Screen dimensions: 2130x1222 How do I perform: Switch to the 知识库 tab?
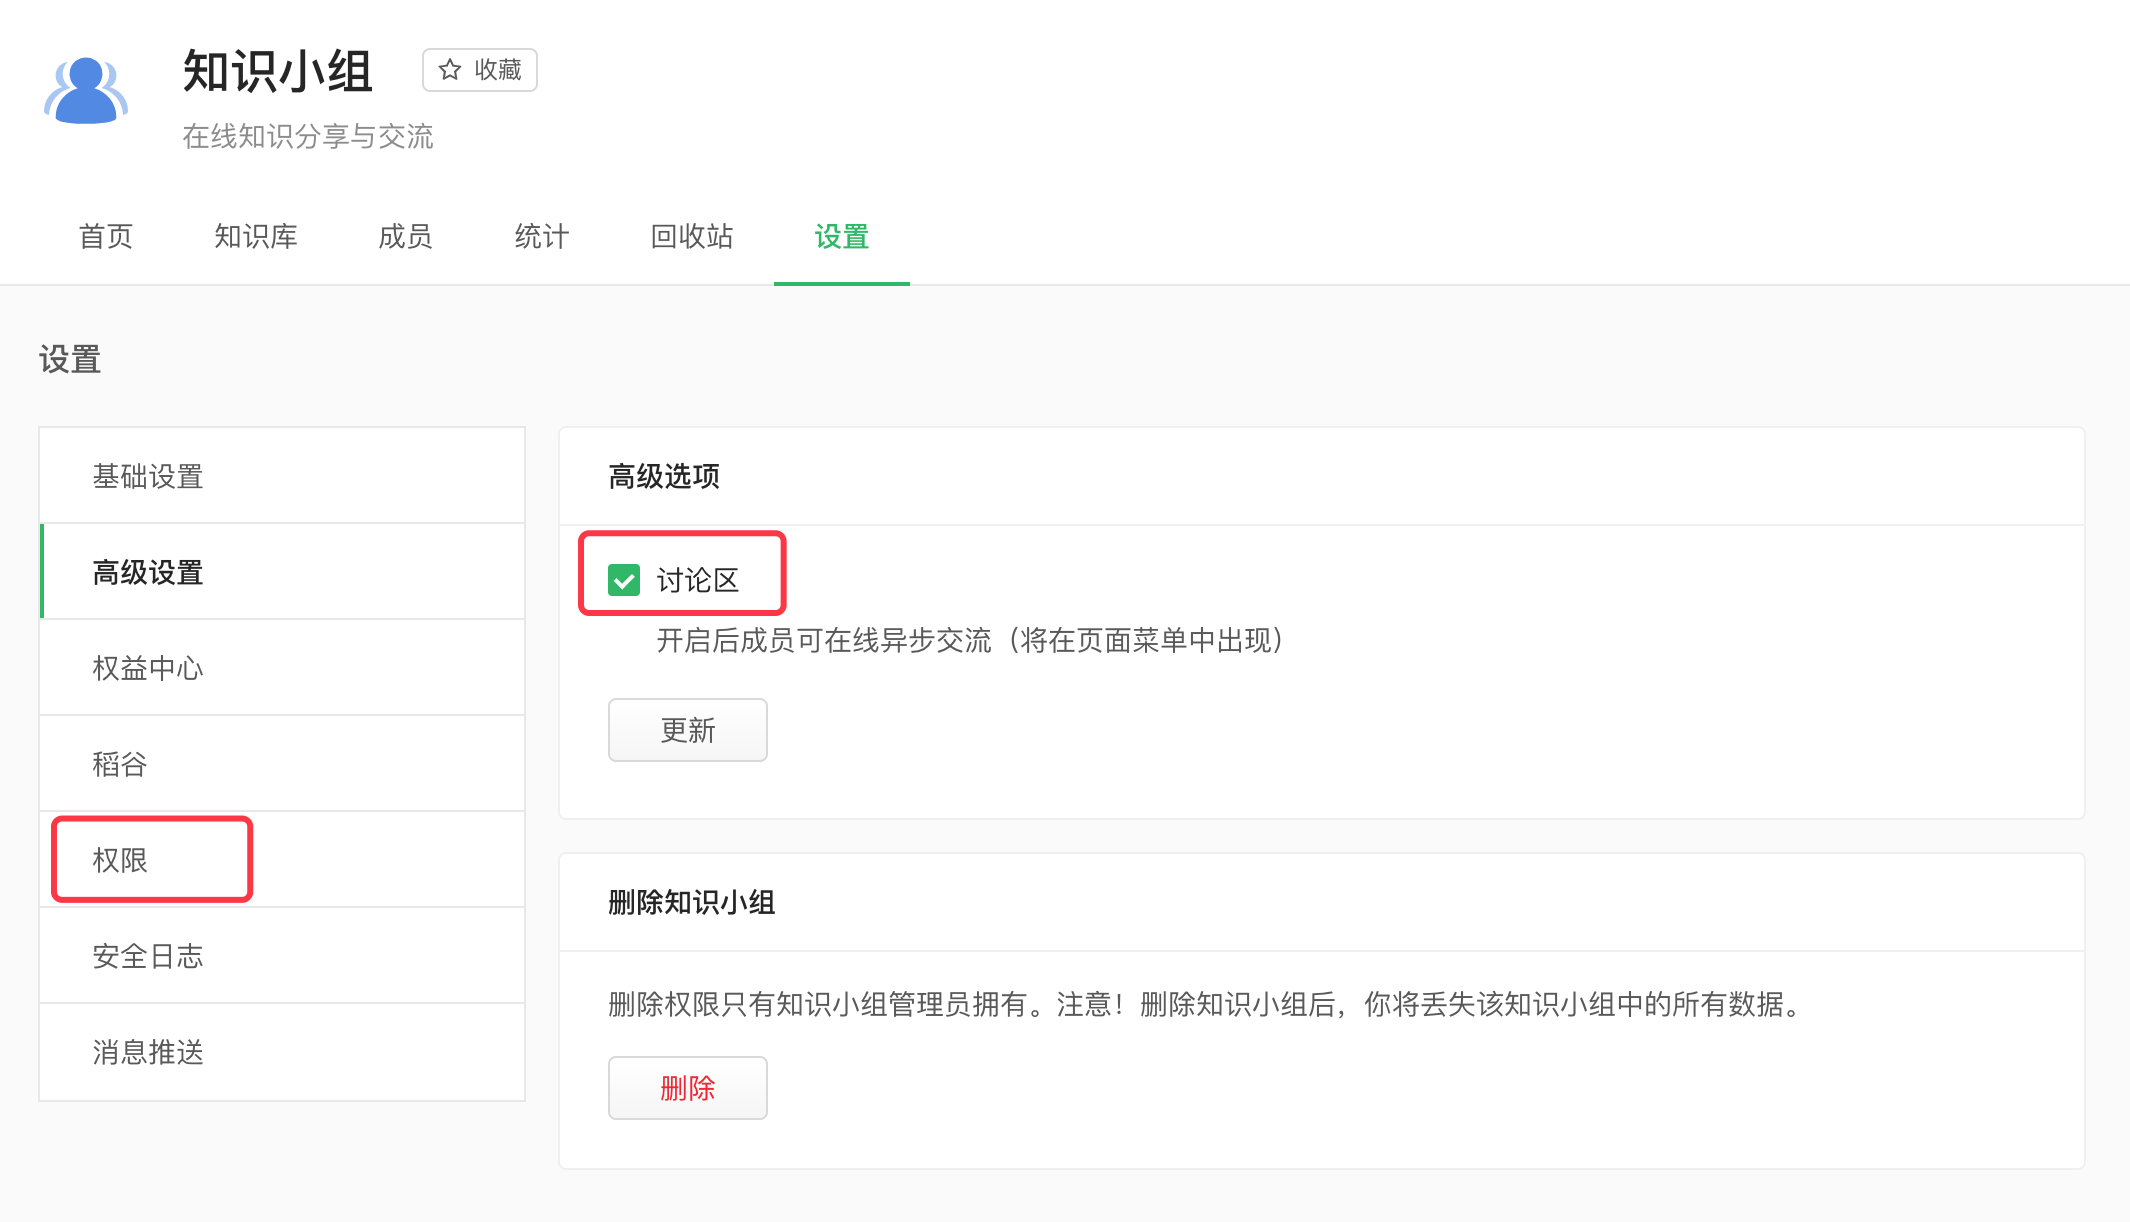click(x=256, y=237)
